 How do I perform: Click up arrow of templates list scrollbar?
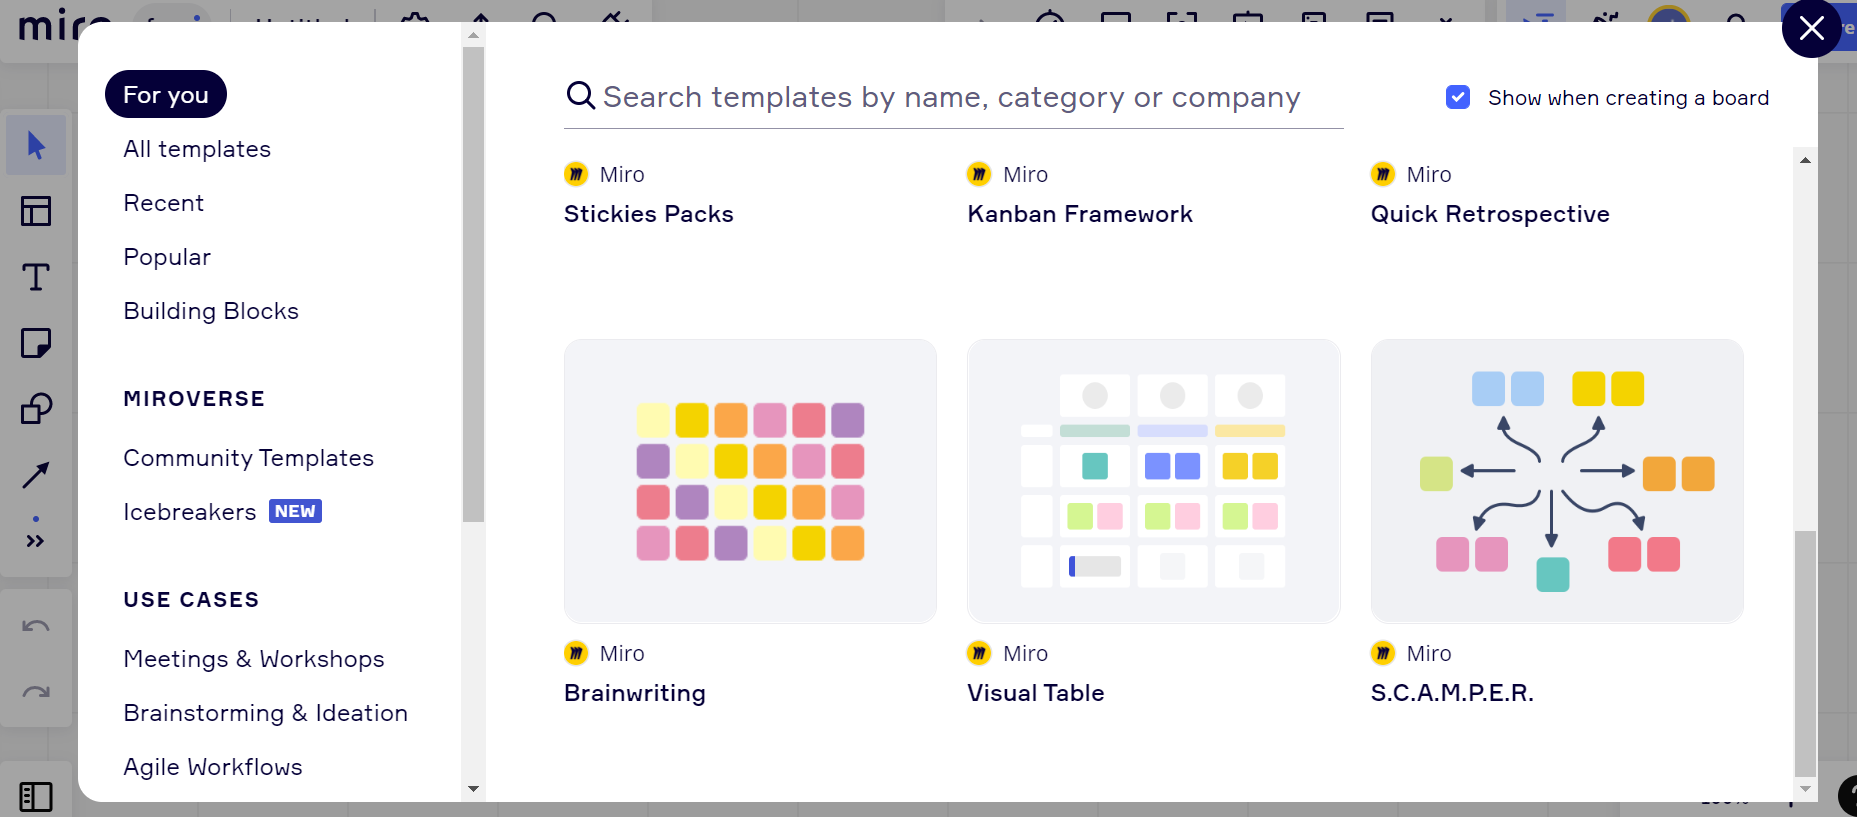click(1805, 160)
